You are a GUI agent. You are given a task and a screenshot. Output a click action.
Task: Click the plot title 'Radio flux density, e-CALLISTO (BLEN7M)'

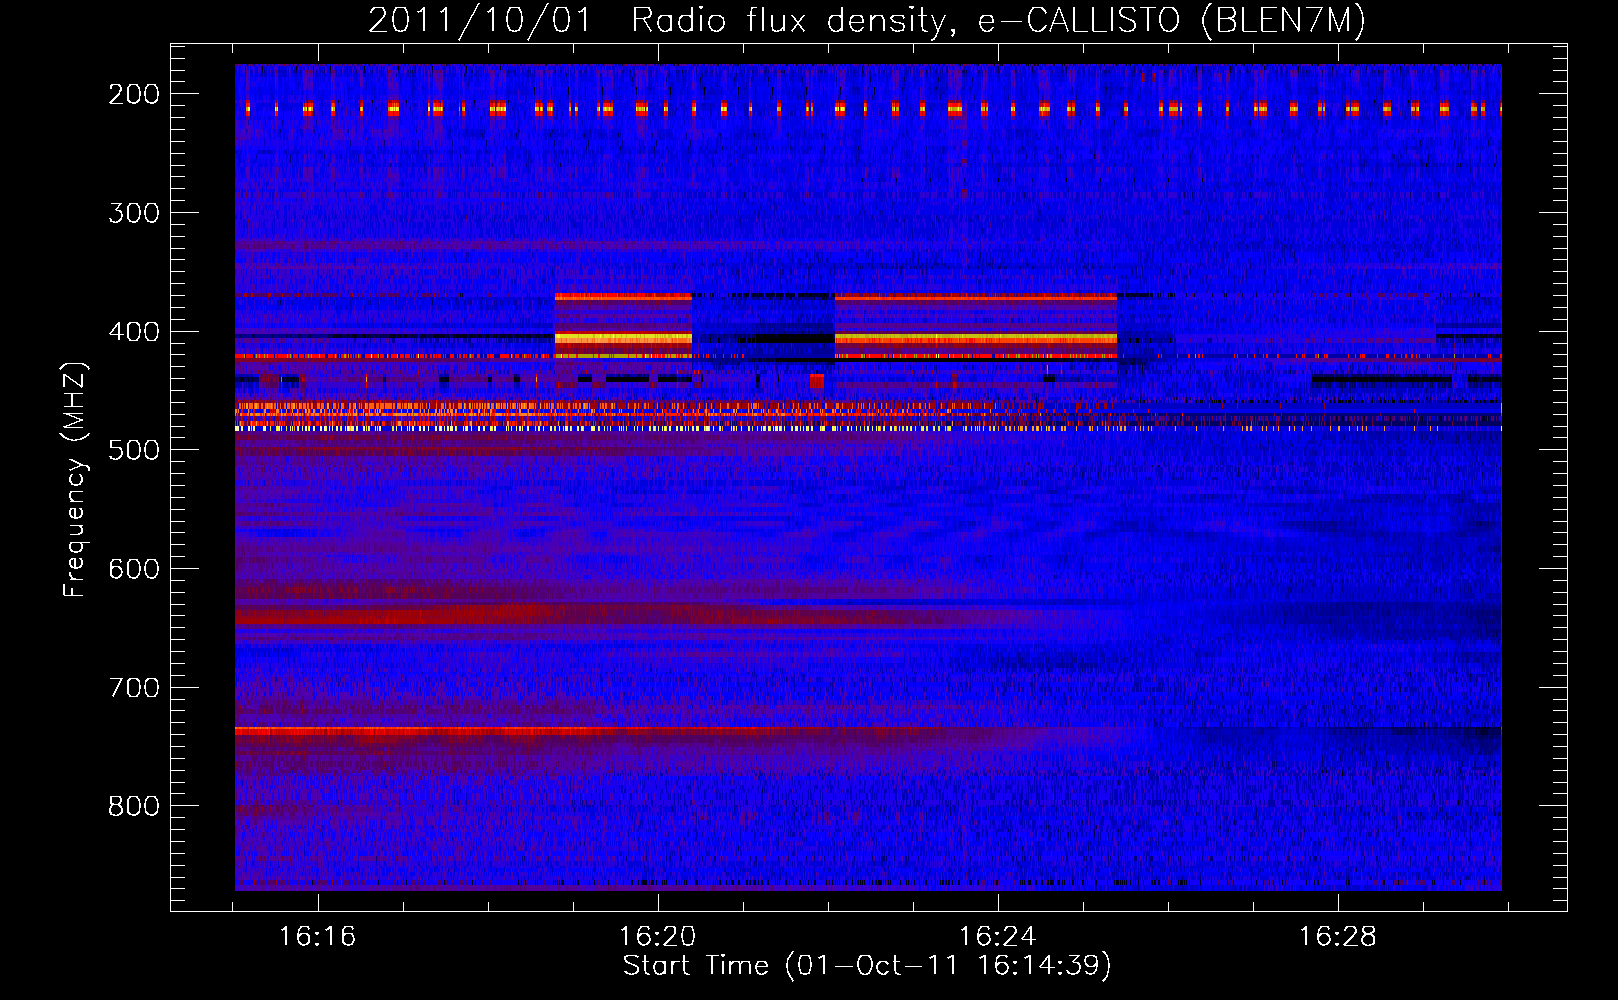click(998, 21)
